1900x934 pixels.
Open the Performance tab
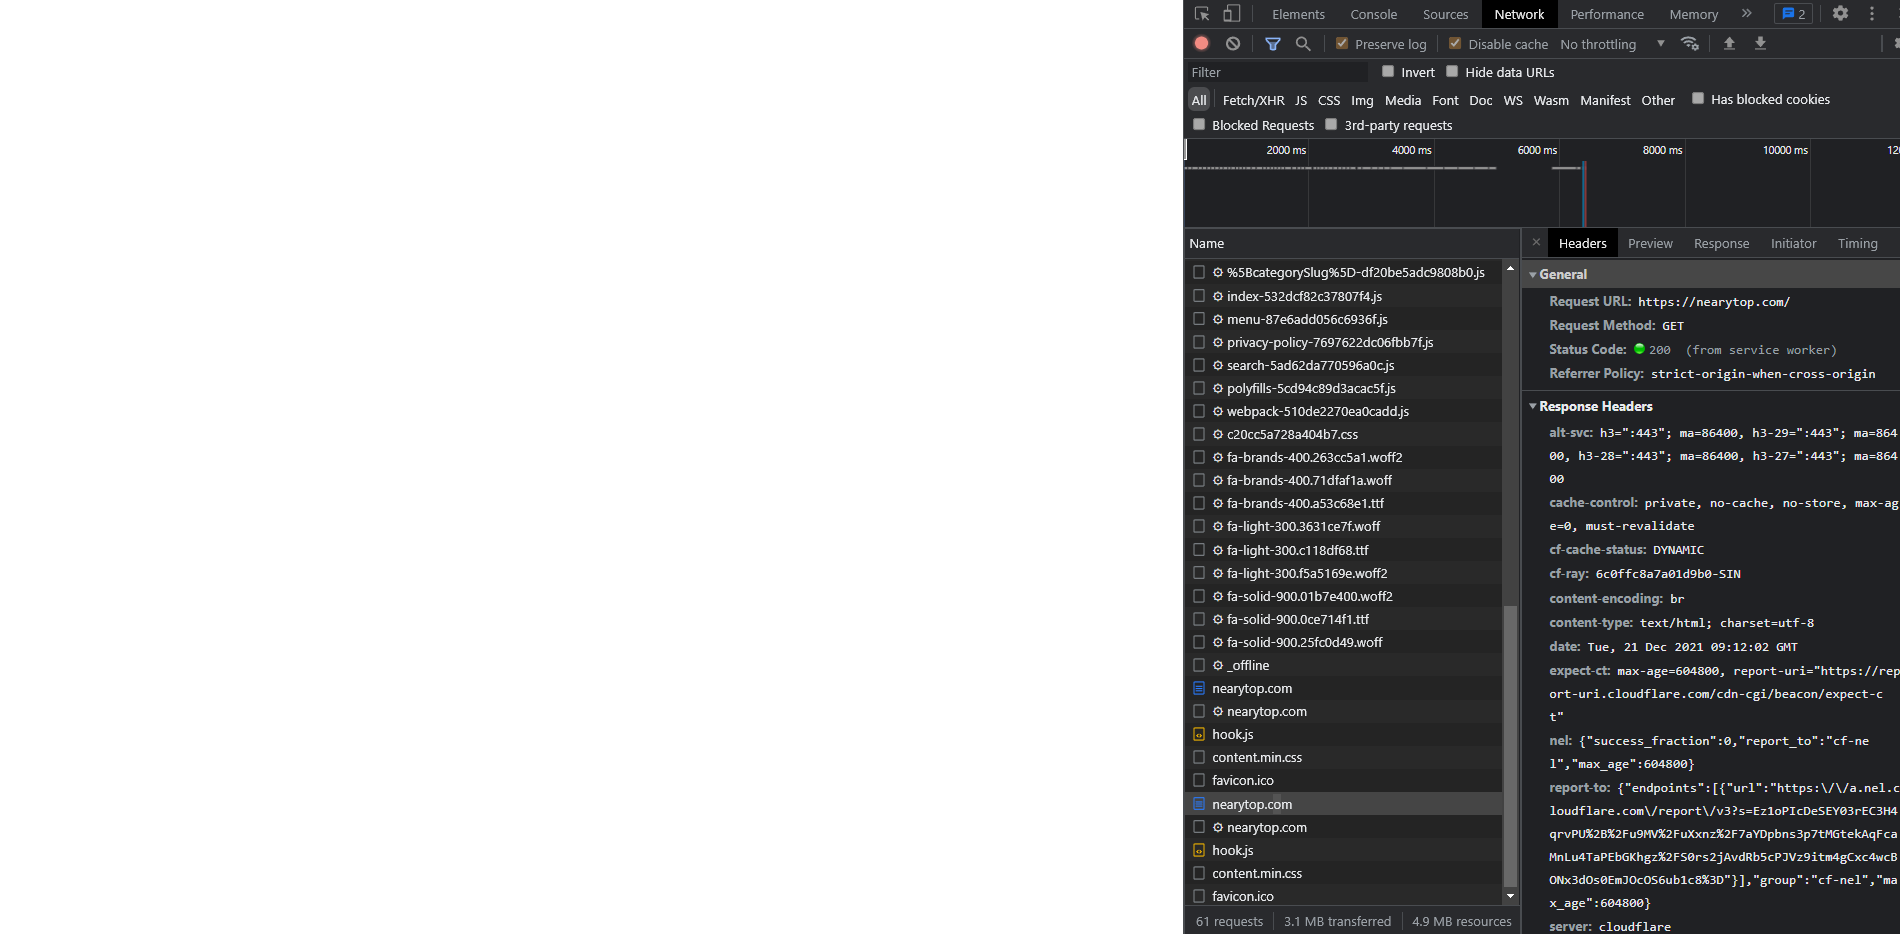[1607, 14]
